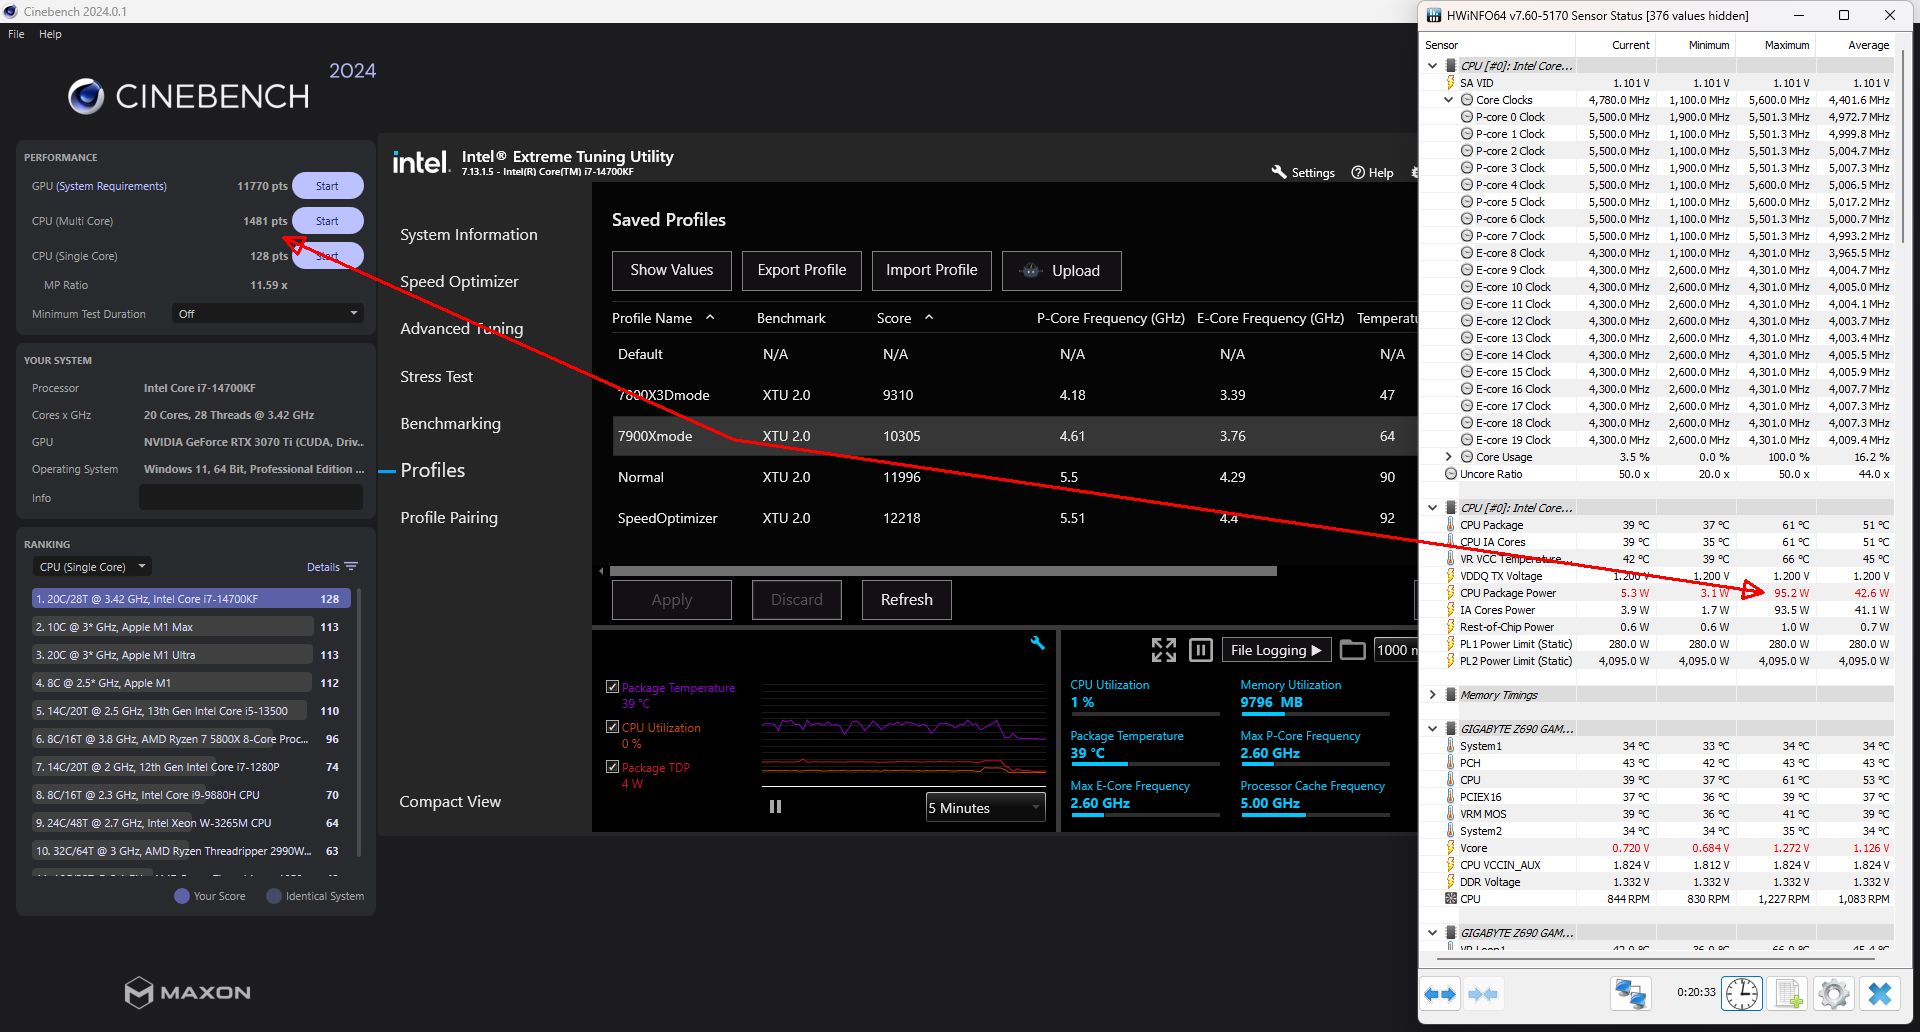This screenshot has width=1920, height=1032.
Task: Click the Export Profile button
Action: click(x=802, y=271)
